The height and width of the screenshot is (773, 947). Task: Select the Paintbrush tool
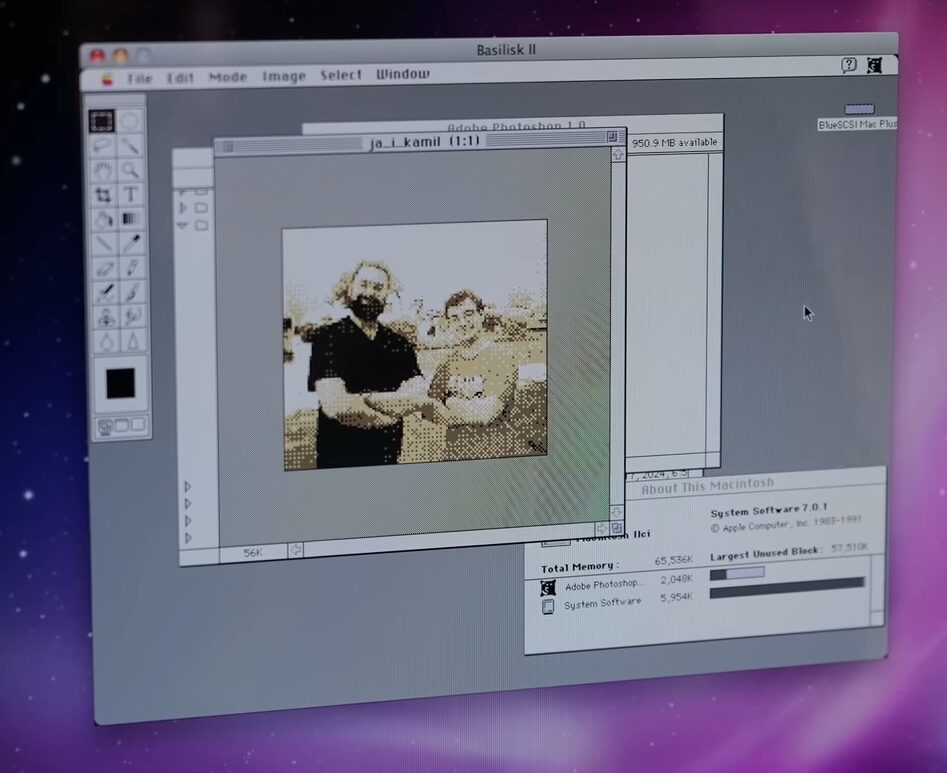(x=132, y=292)
